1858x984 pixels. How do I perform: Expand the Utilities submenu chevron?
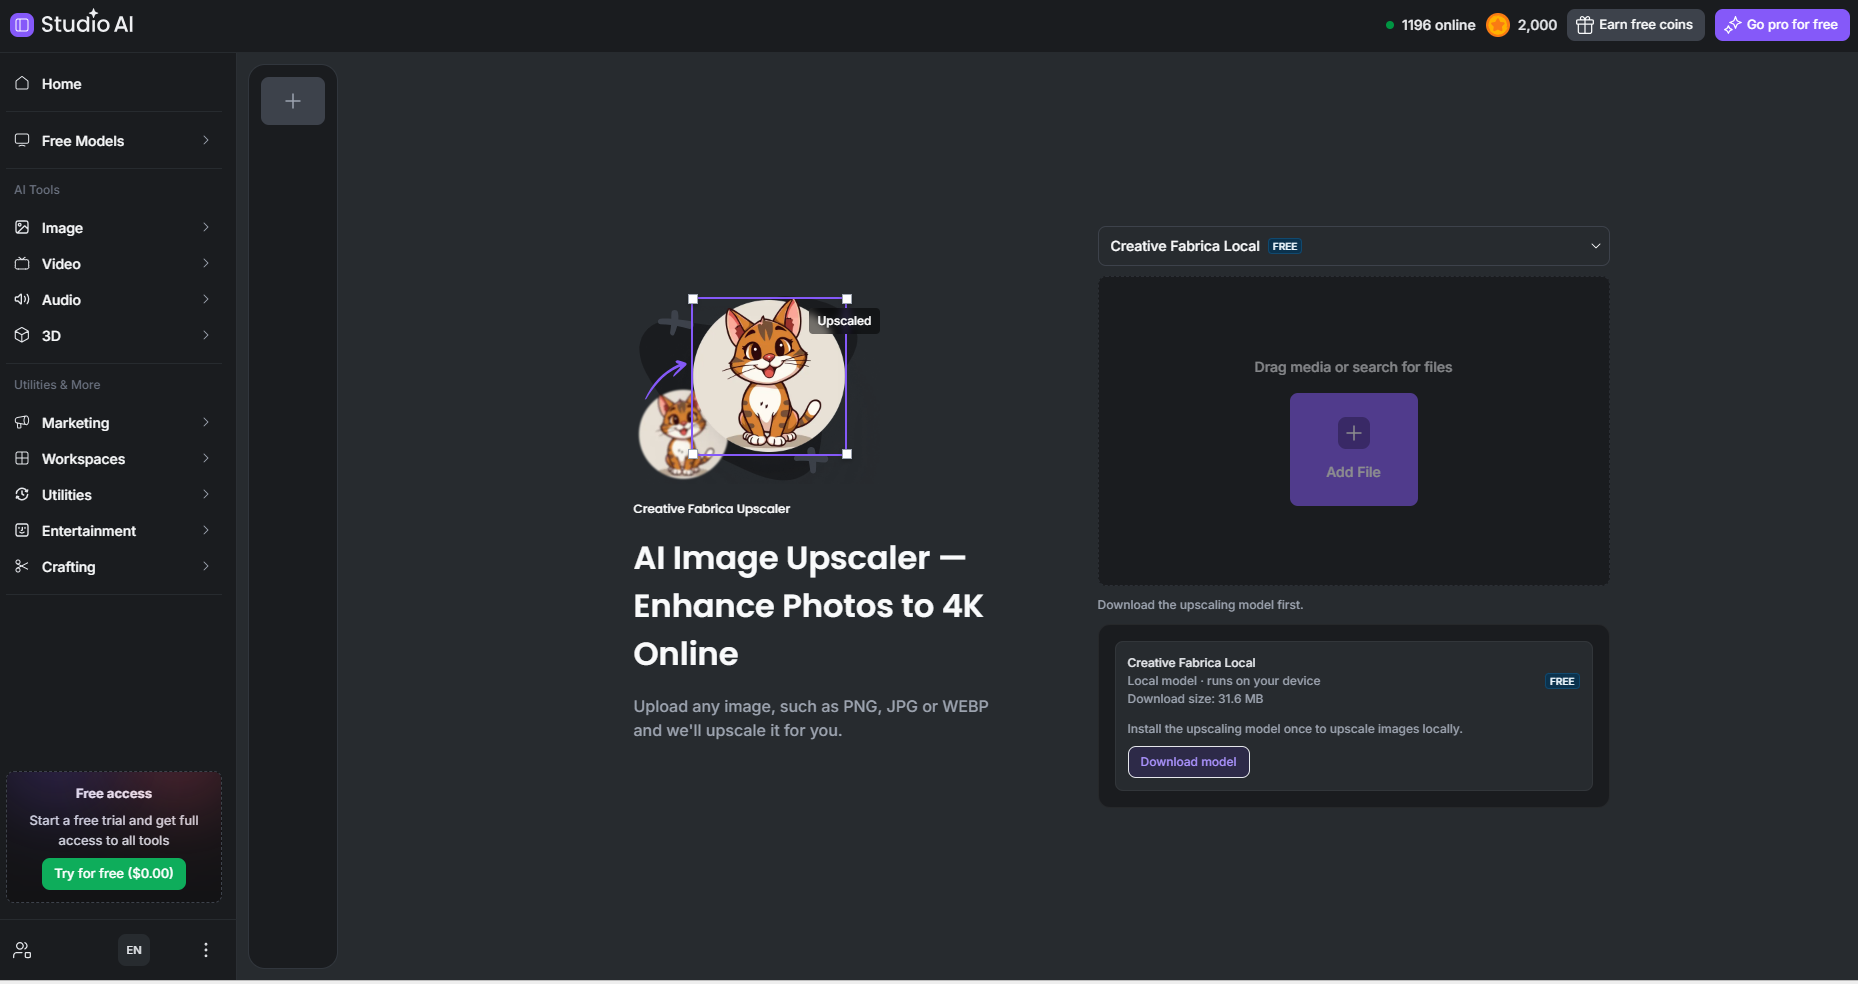pos(206,494)
